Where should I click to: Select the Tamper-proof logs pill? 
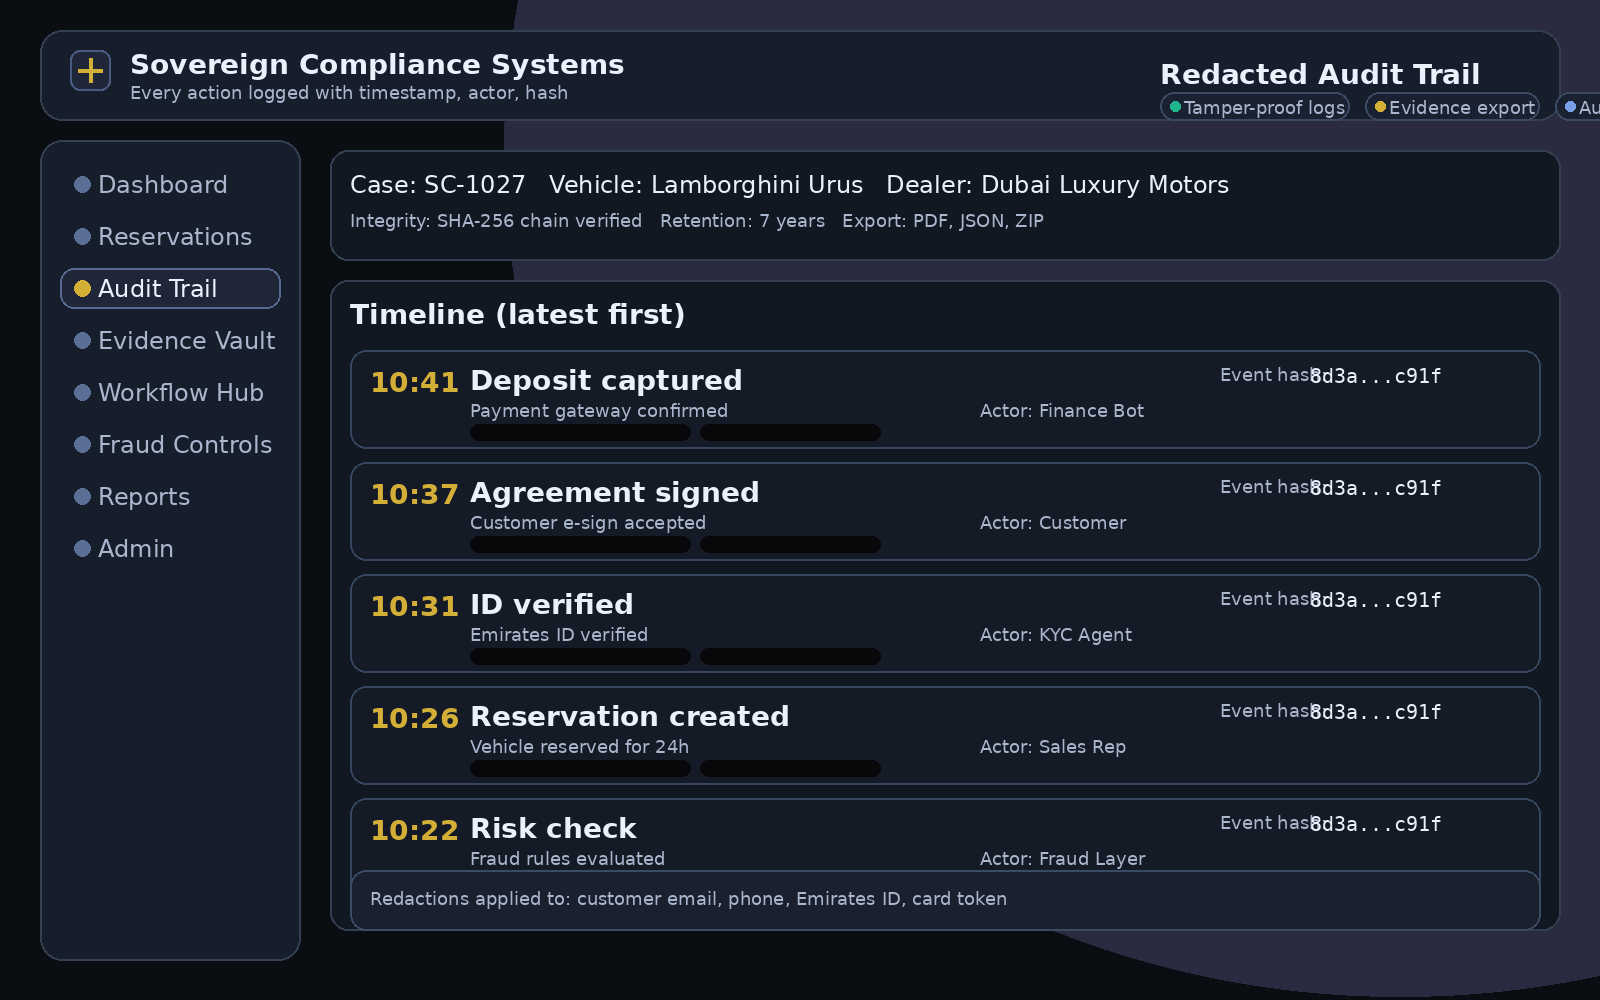(1255, 107)
